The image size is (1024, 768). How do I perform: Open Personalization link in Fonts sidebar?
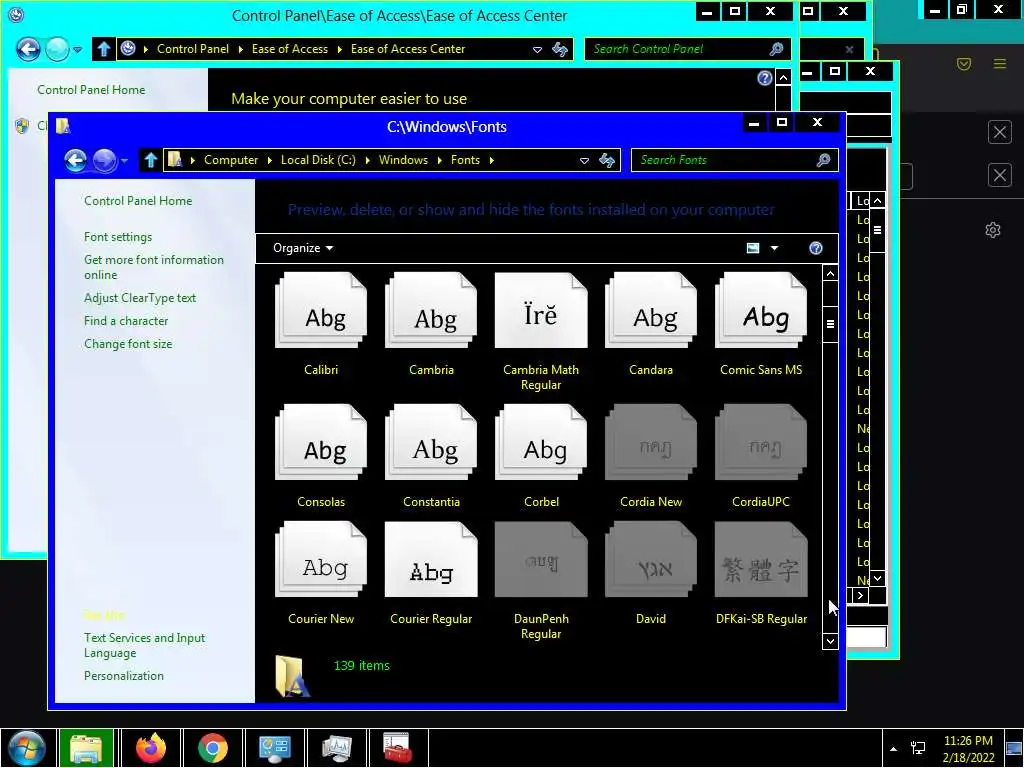coord(123,676)
